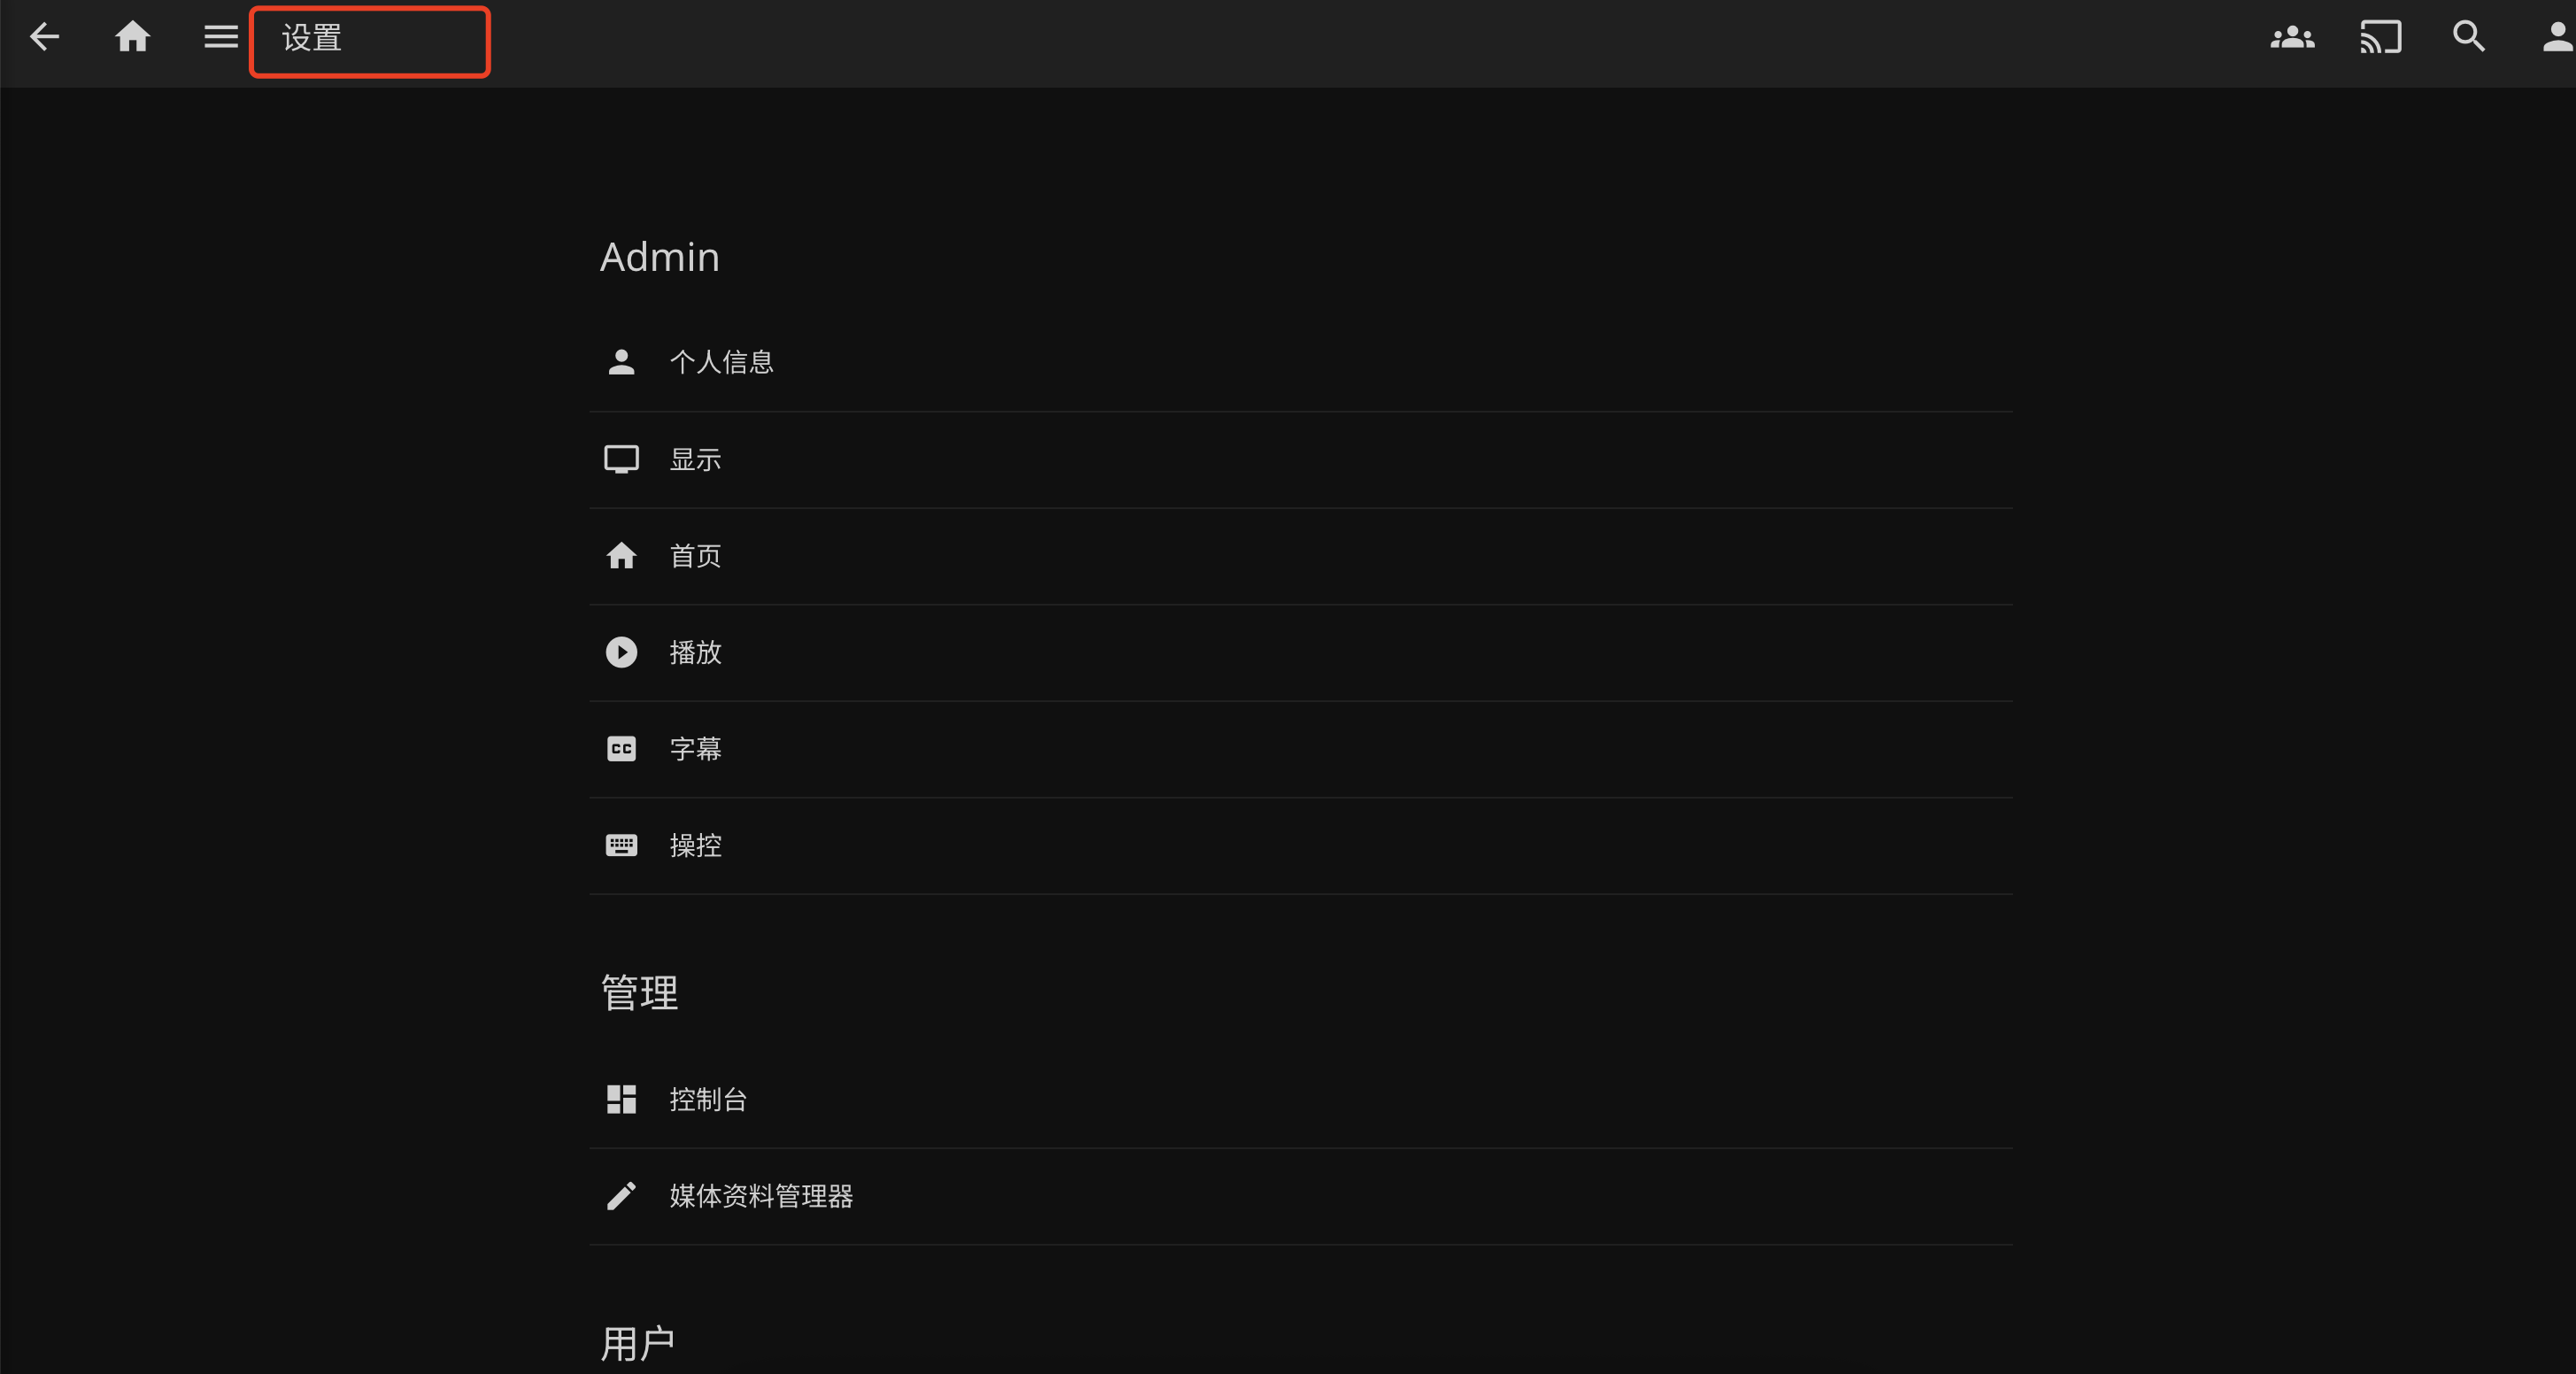Open the home icon in top bar
Image resolution: width=2576 pixels, height=1374 pixels.
(x=132, y=37)
